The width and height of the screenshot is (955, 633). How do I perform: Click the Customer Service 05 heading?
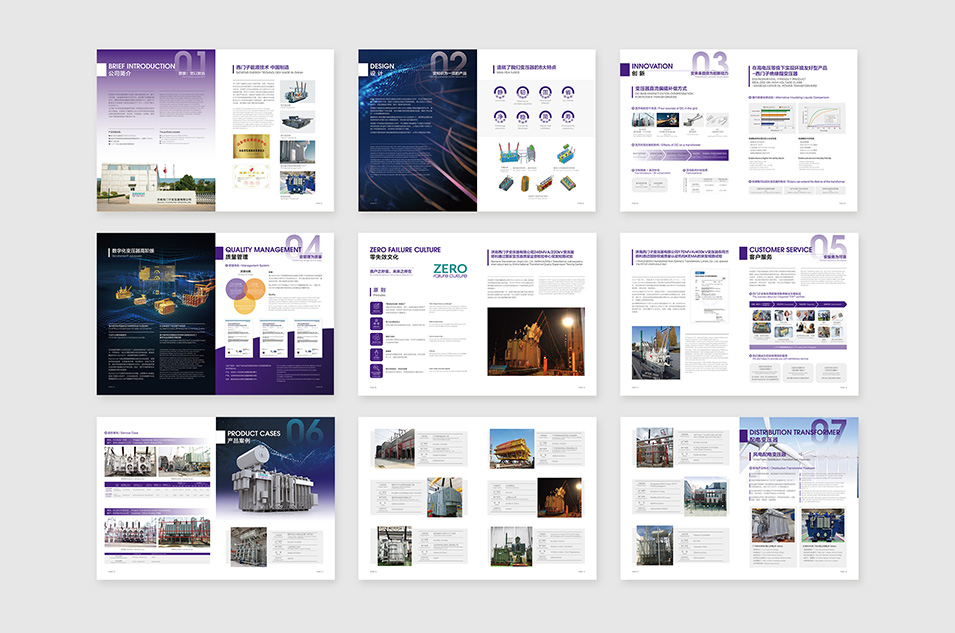(788, 252)
